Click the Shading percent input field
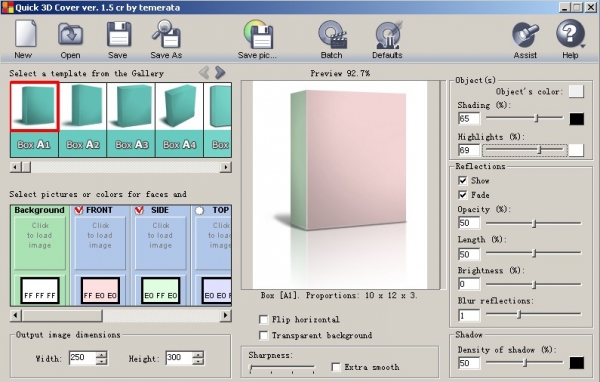Image resolution: width=600 pixels, height=382 pixels. point(468,119)
